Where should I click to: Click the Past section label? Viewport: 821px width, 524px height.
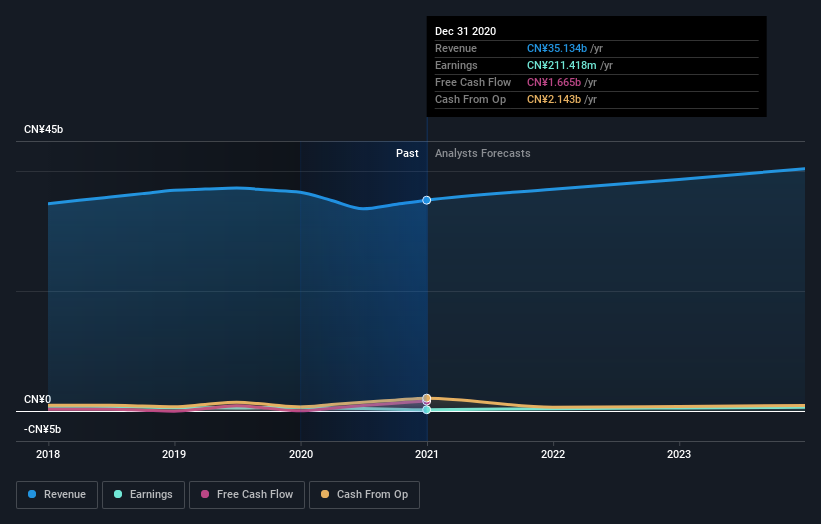click(x=407, y=153)
